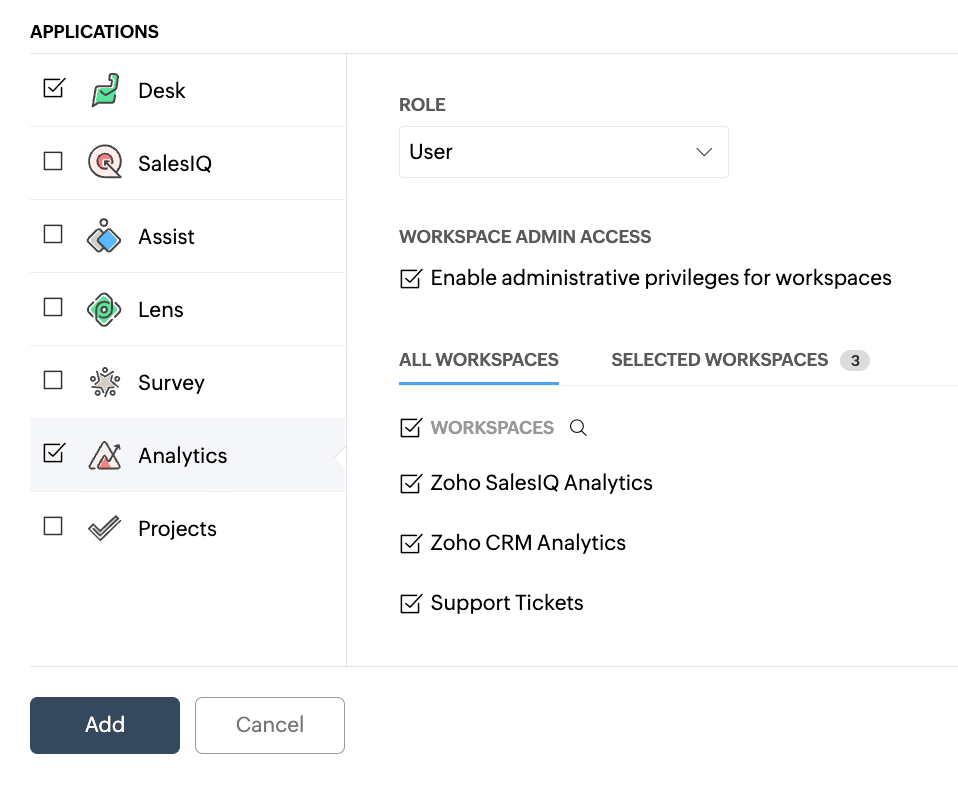Deselect the Support Tickets workspace
Image resolution: width=958 pixels, height=786 pixels.
(410, 604)
